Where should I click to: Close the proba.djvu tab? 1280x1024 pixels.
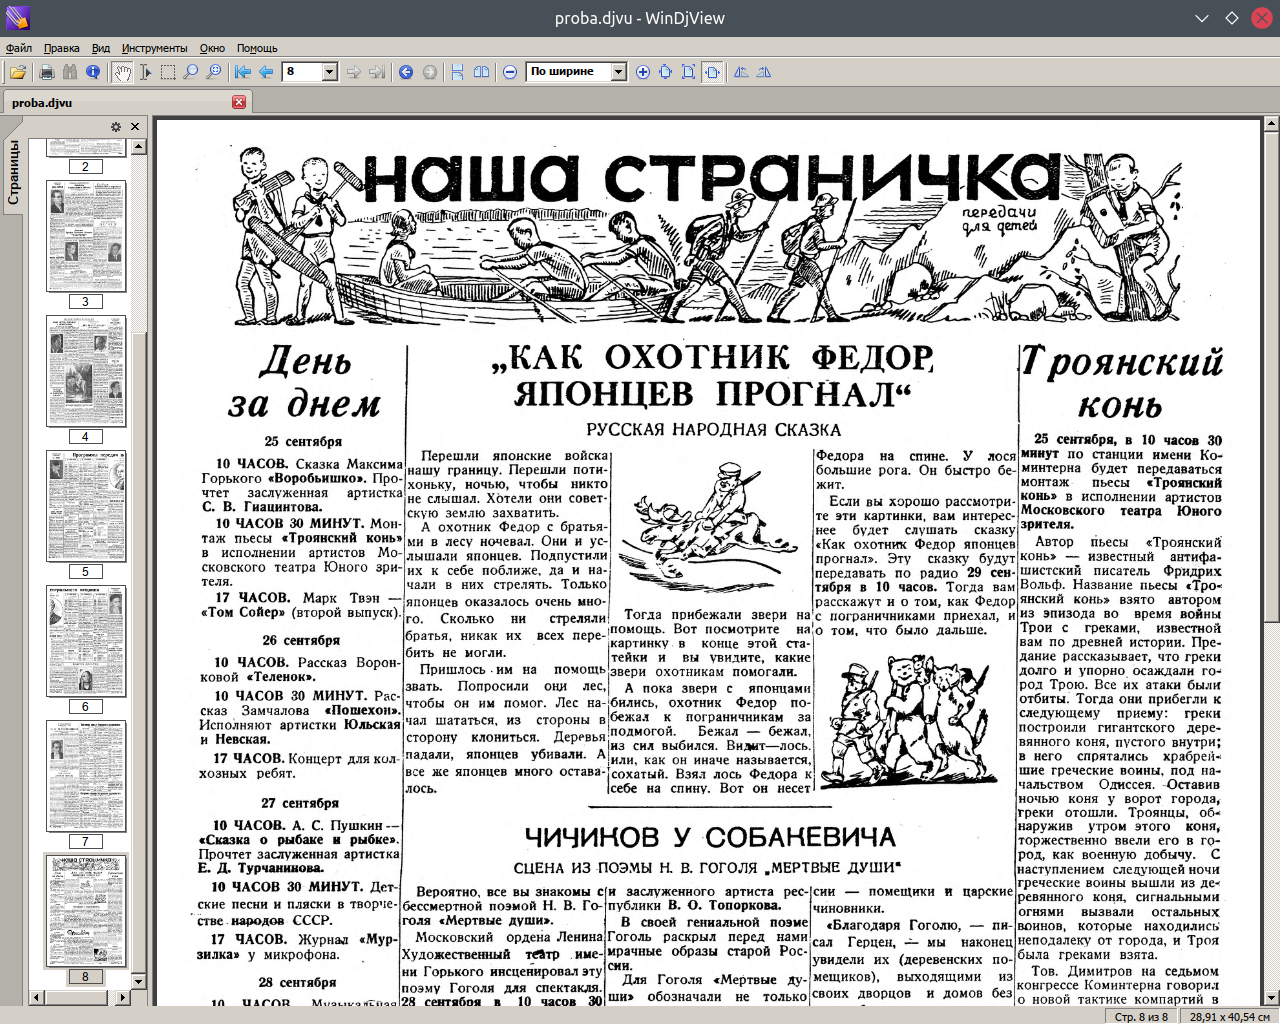(239, 102)
